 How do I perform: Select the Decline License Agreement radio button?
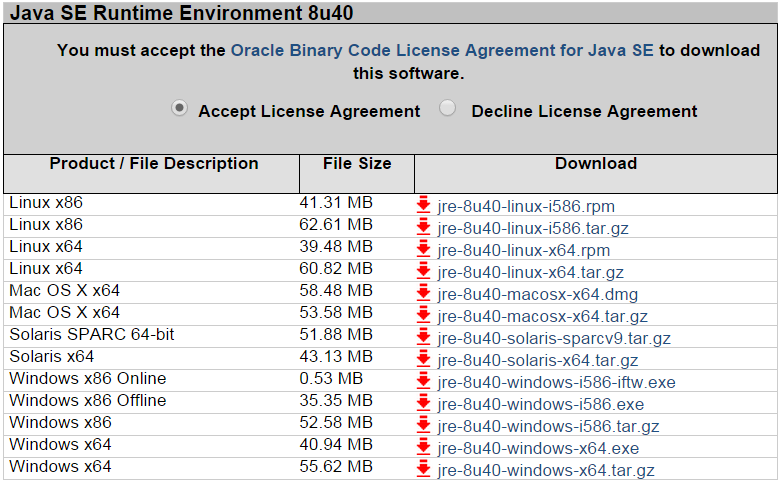coord(448,110)
